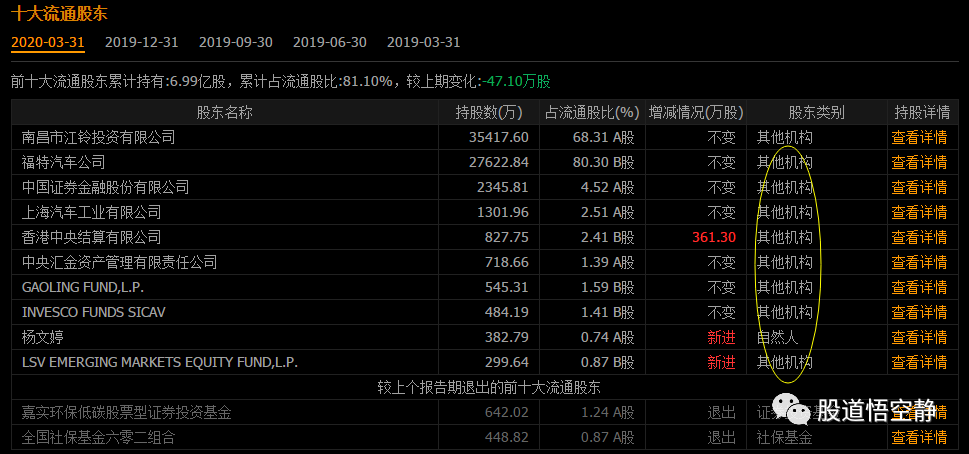
Task: Click the 35417.60 holdings value
Action: 499,137
